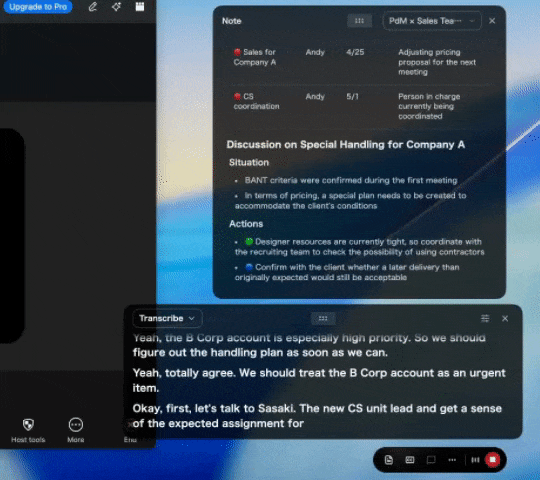Viewport: 540px width, 480px height.
Task: Toggle the captions icon in bottom pill toolbar
Action: [410, 460]
